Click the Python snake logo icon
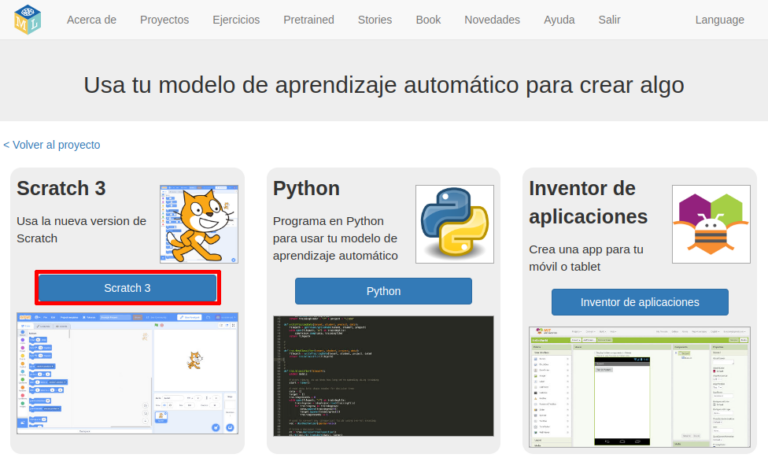 (455, 223)
